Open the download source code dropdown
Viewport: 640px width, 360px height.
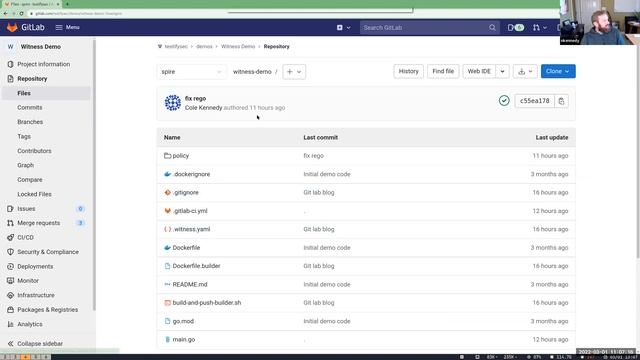[525, 71]
